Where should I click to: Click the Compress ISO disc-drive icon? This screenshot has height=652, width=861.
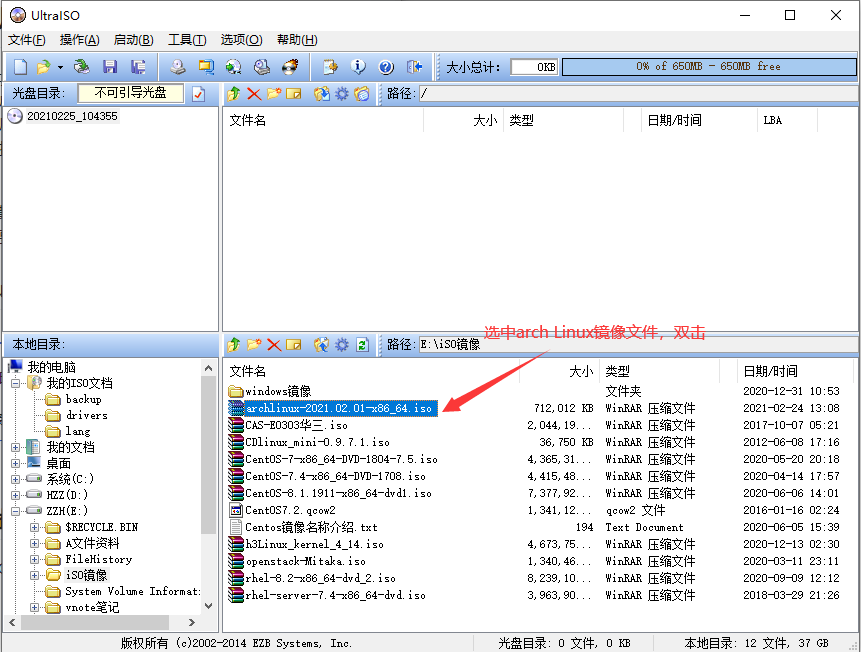262,67
